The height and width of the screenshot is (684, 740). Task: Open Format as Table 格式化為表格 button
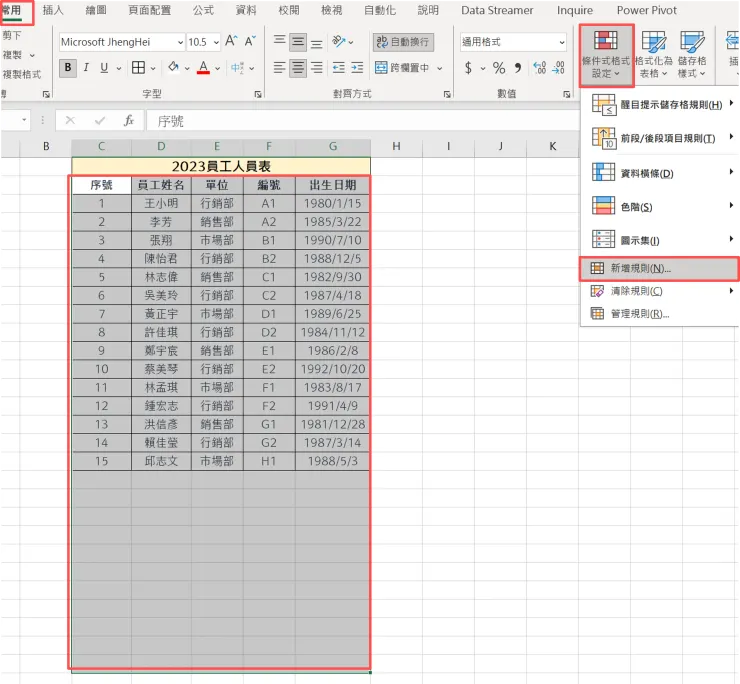(654, 55)
